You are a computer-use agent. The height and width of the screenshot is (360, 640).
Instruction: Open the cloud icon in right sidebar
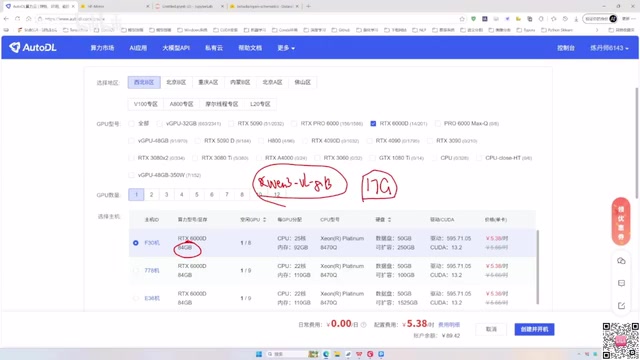coord(621,261)
